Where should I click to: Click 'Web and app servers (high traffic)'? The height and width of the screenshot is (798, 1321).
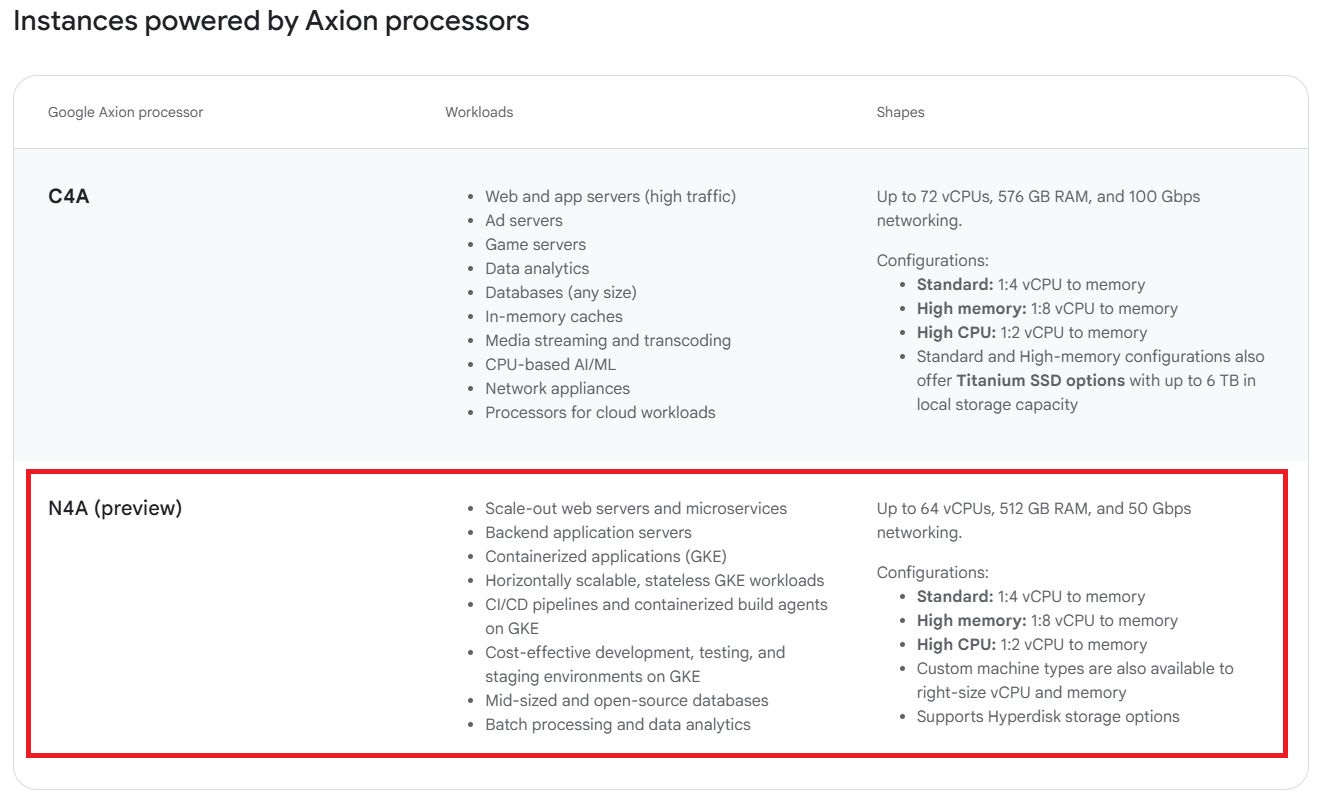point(610,197)
